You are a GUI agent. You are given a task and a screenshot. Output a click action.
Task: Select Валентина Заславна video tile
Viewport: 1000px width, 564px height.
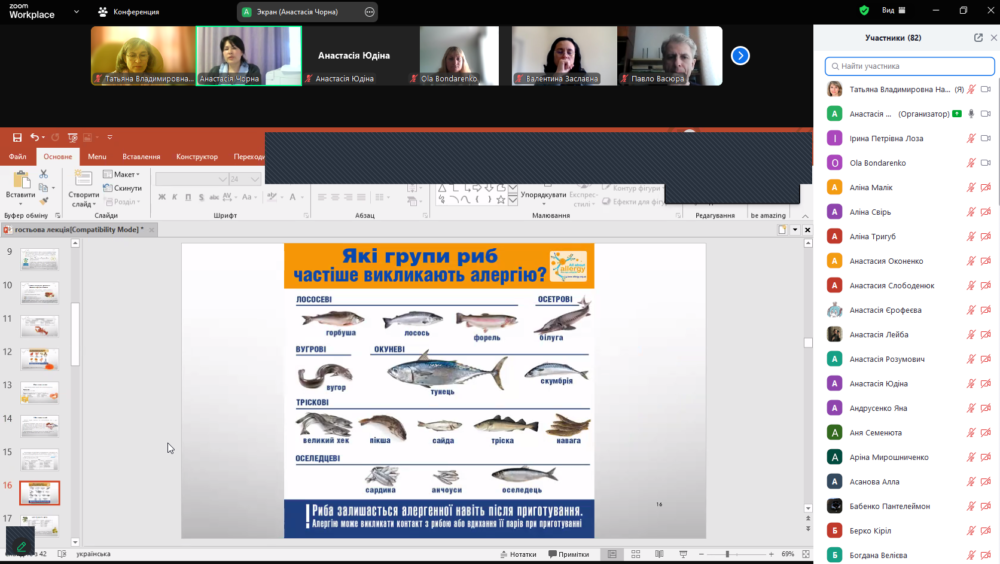(x=564, y=56)
